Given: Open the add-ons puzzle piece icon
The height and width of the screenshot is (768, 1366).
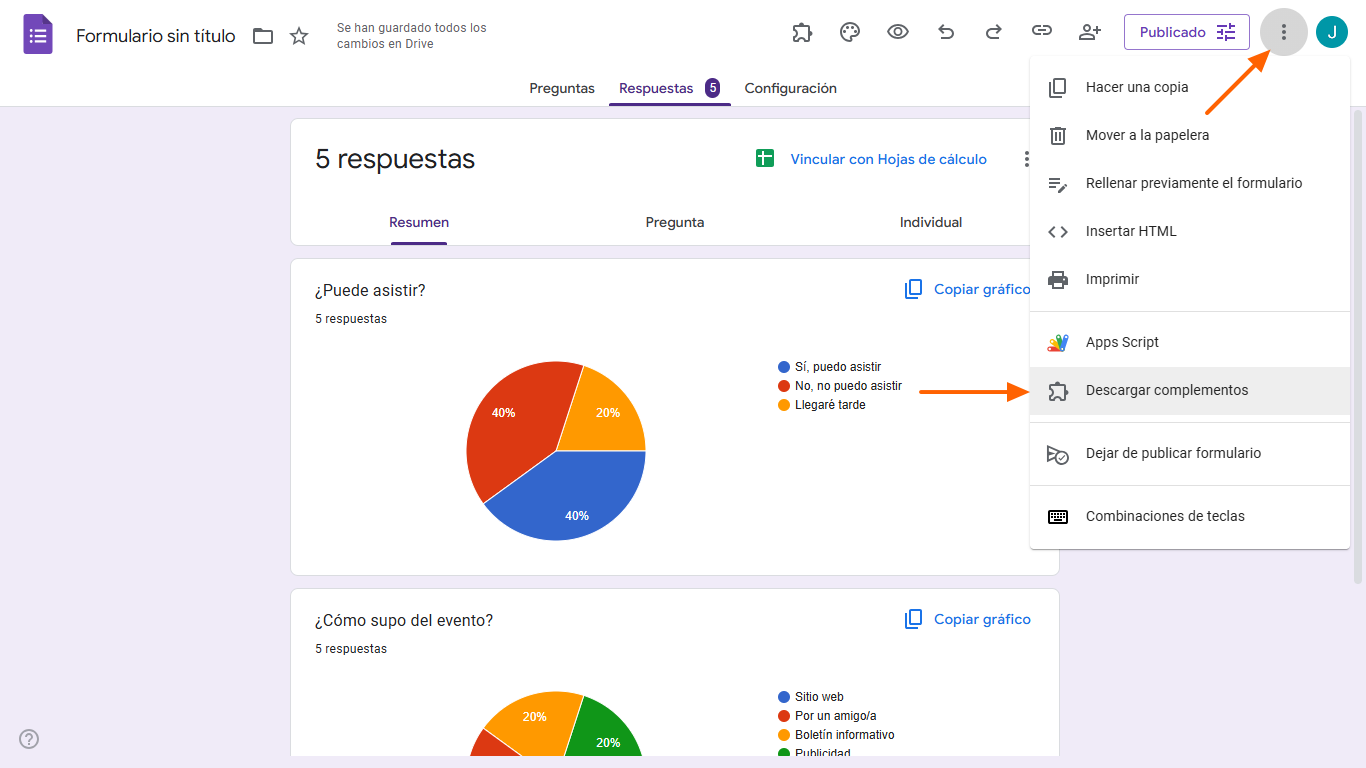Looking at the screenshot, I should [x=802, y=31].
